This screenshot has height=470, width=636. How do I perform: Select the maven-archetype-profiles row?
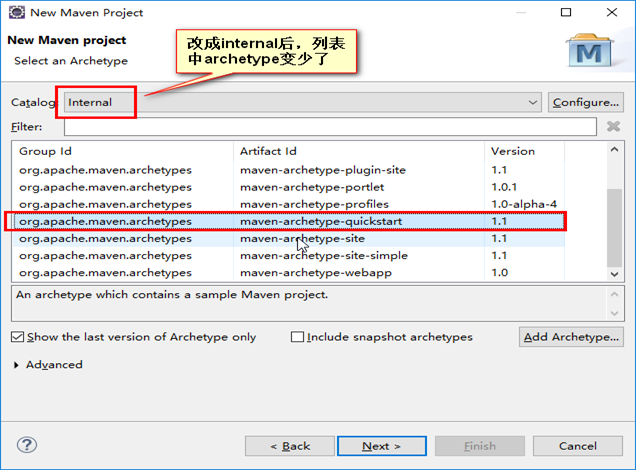coord(288,204)
